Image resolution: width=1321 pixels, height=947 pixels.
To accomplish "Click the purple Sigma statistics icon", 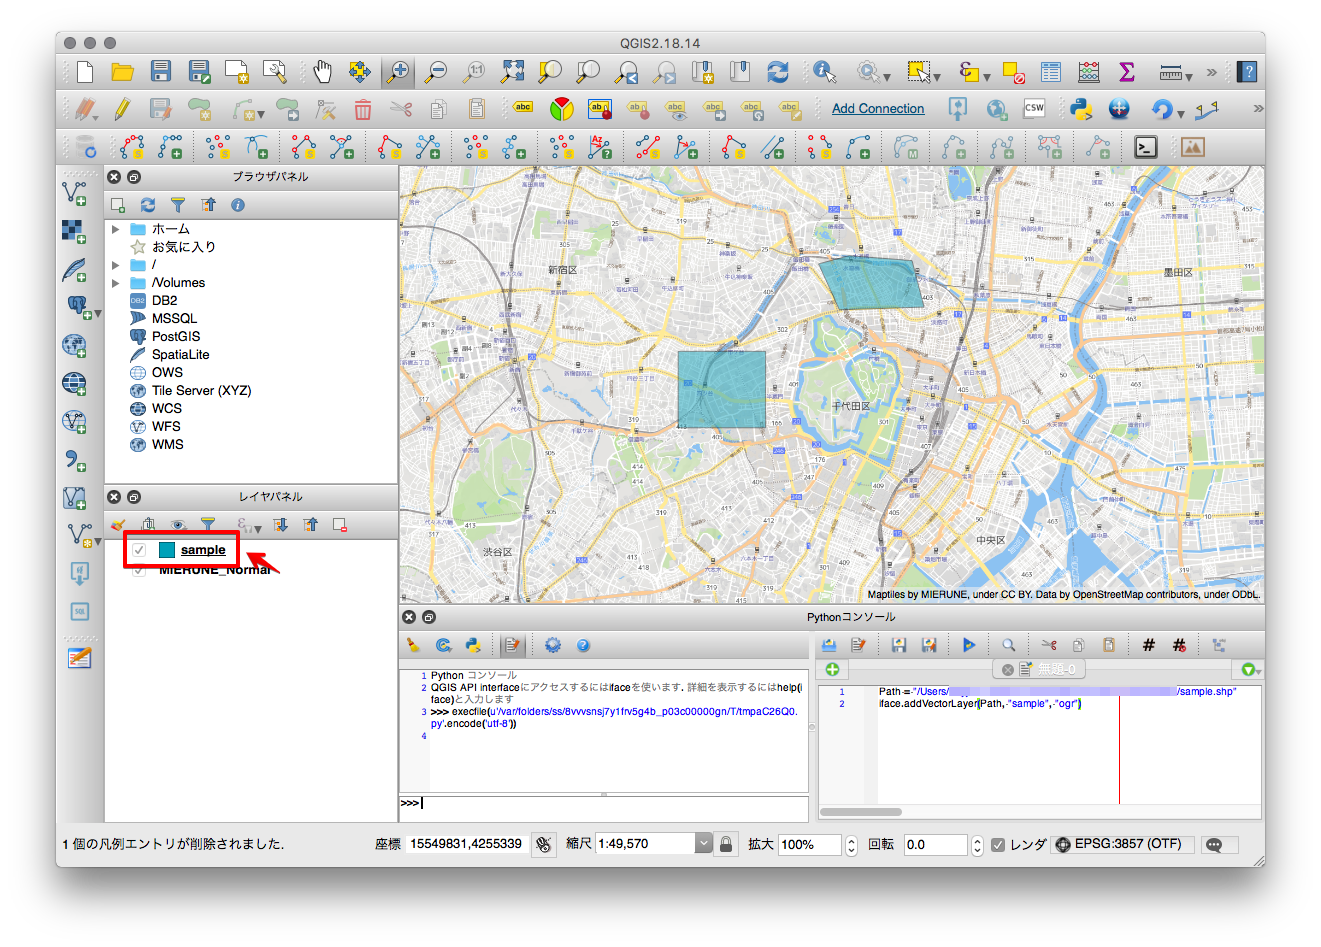I will 1127,71.
